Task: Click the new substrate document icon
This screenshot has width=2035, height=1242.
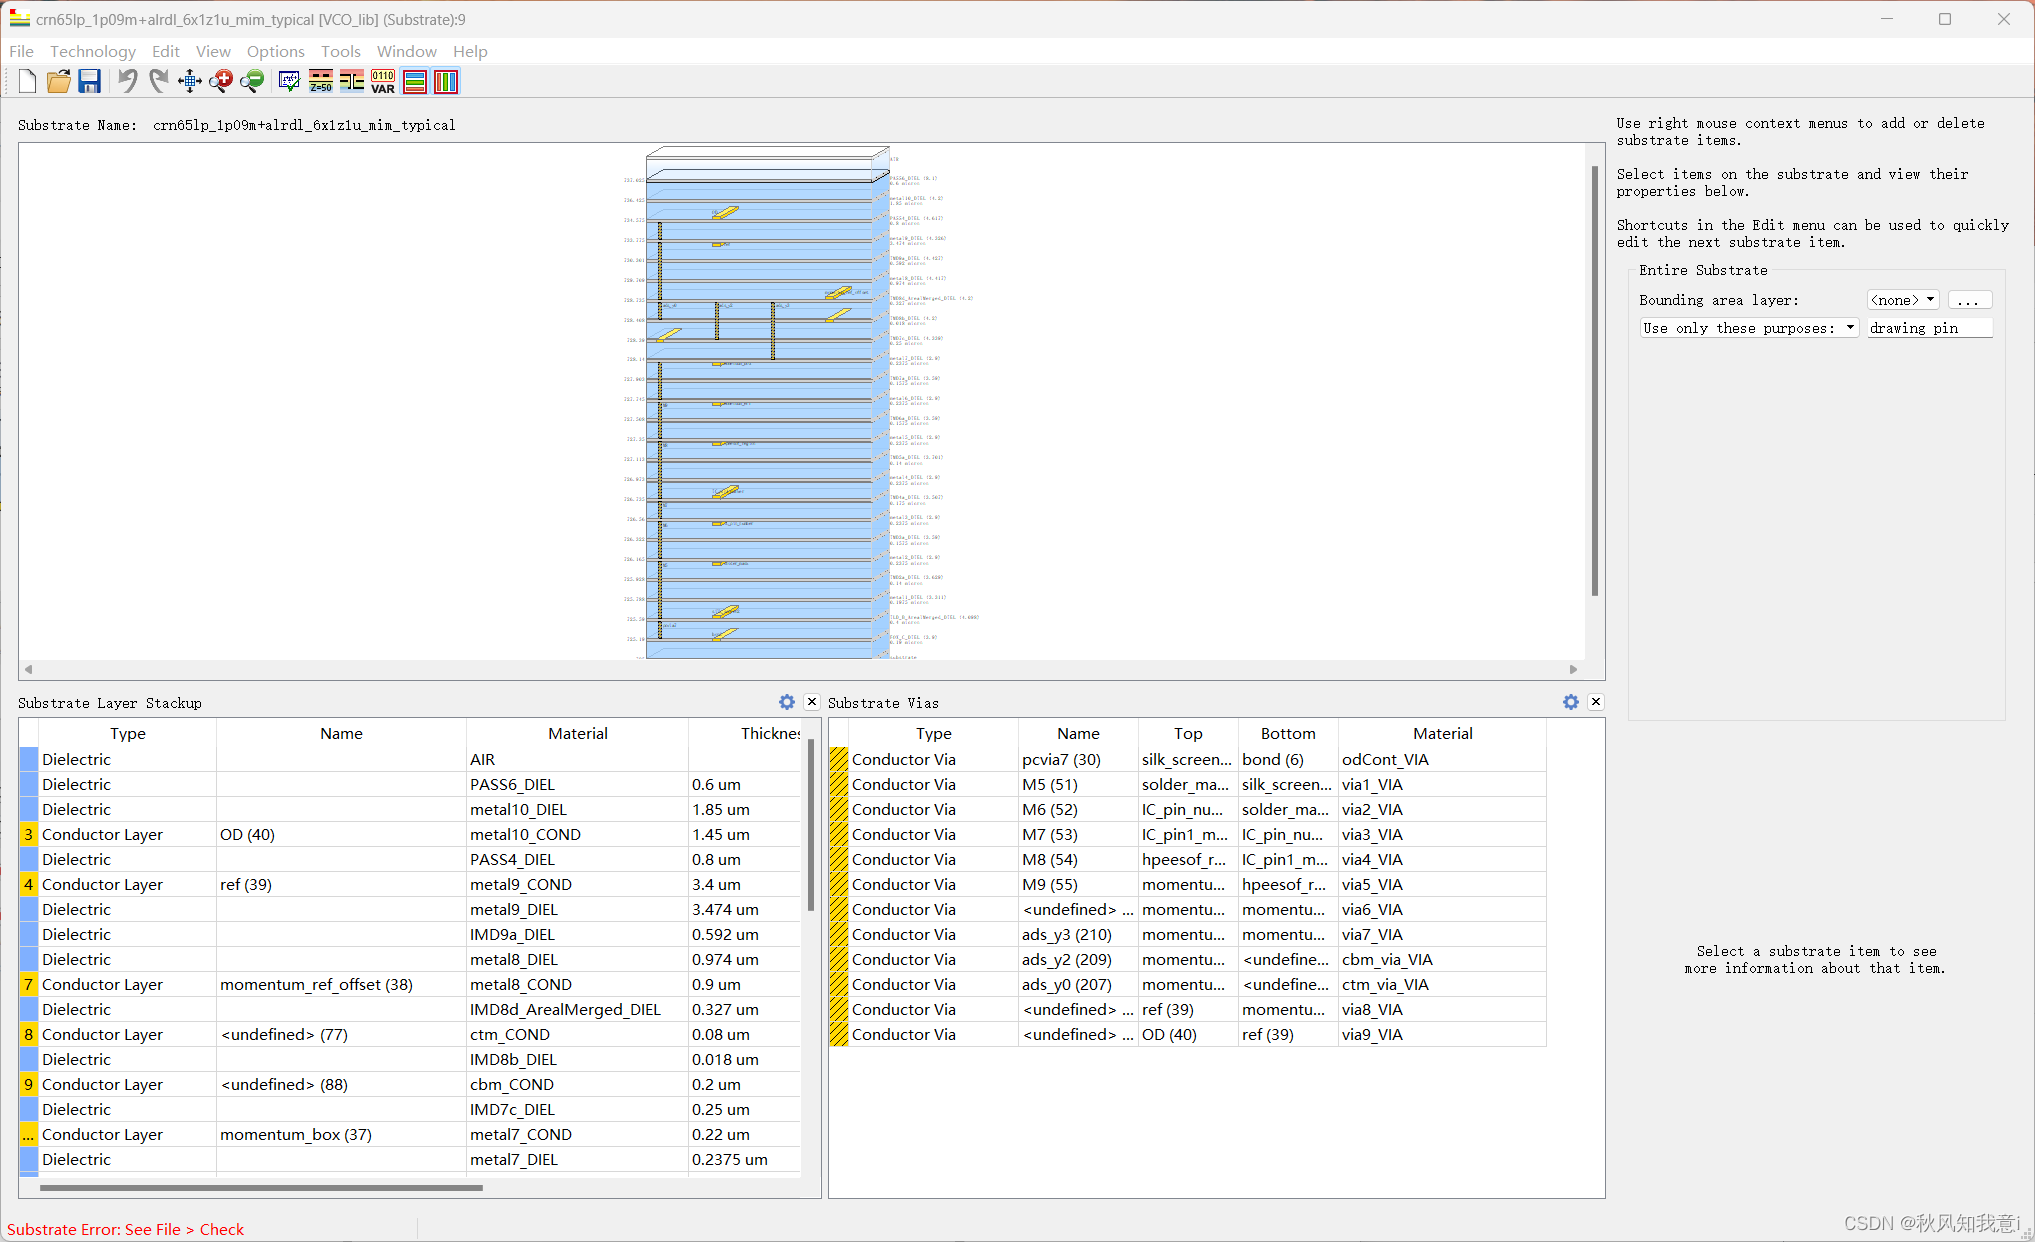Action: tap(27, 82)
